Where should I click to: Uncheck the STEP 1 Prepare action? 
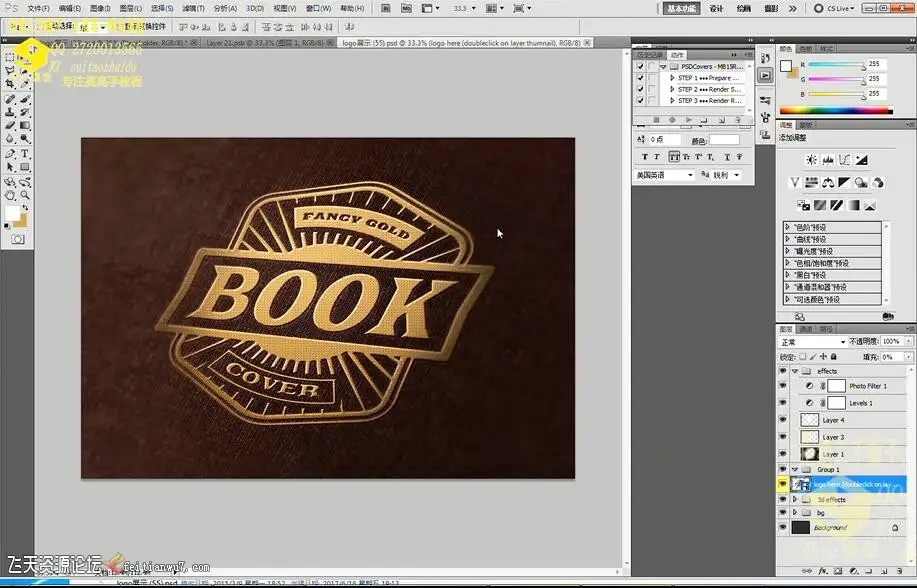(640, 78)
